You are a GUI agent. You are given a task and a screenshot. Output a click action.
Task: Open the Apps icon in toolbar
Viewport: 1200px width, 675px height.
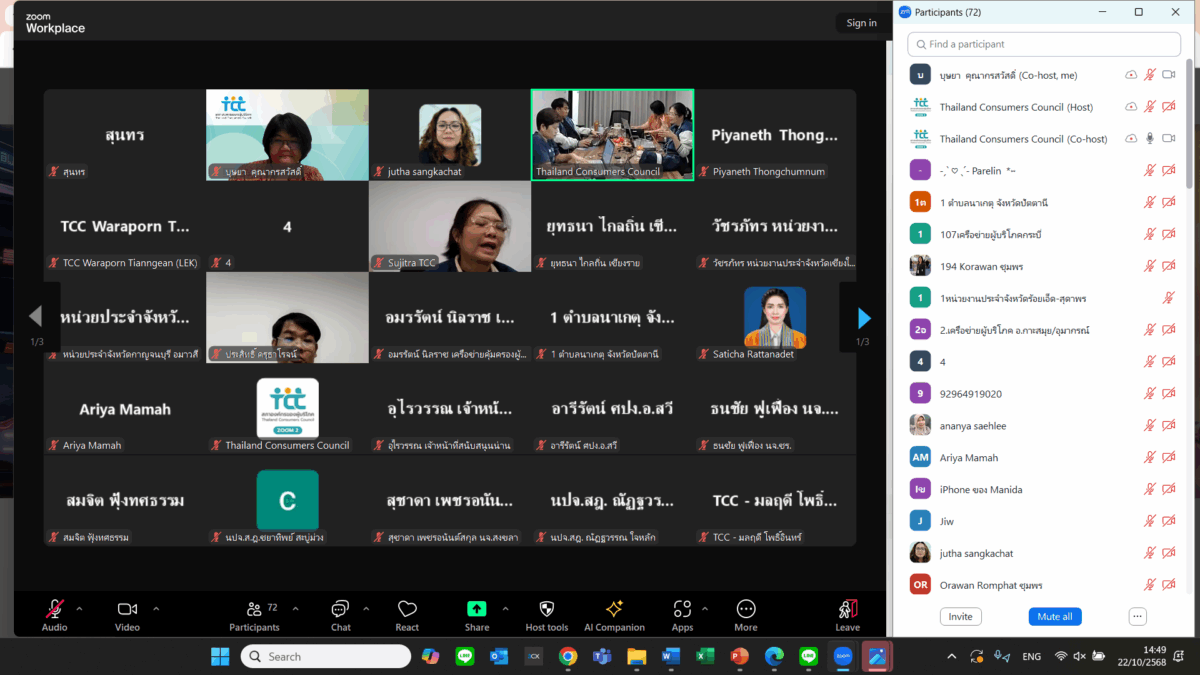point(682,609)
